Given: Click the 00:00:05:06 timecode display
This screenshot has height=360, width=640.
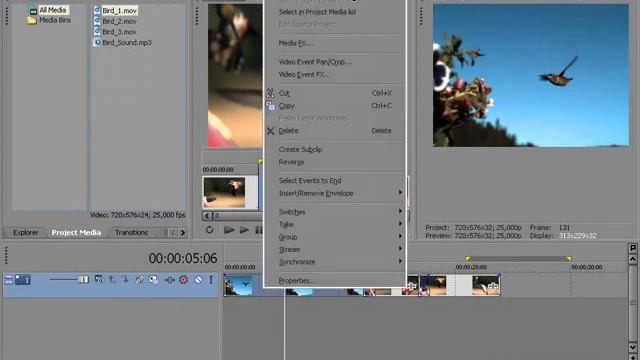Looking at the screenshot, I should tap(183, 258).
